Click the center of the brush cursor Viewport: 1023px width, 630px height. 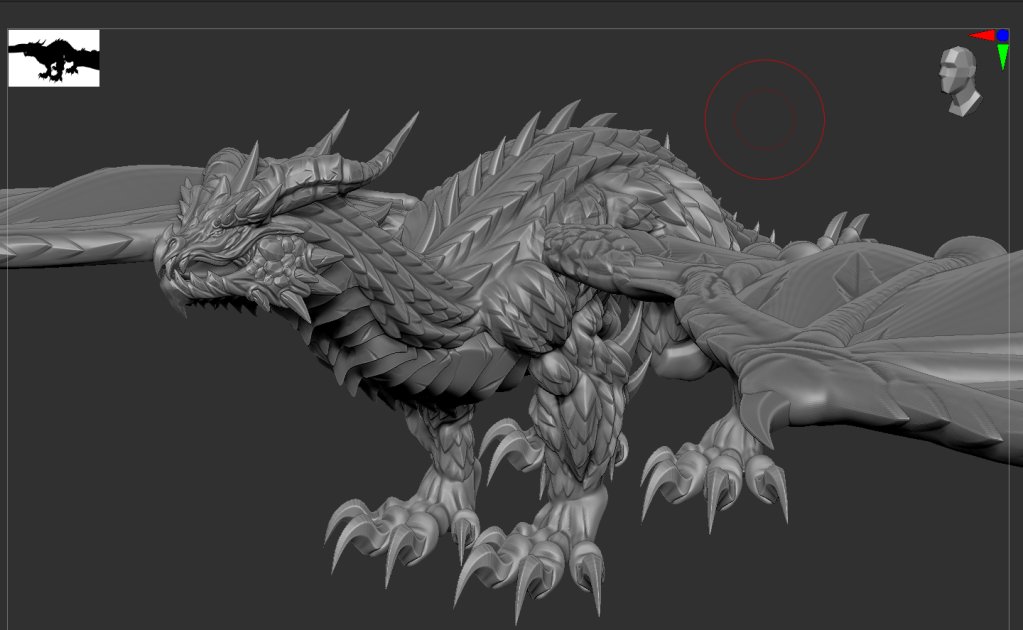(763, 118)
